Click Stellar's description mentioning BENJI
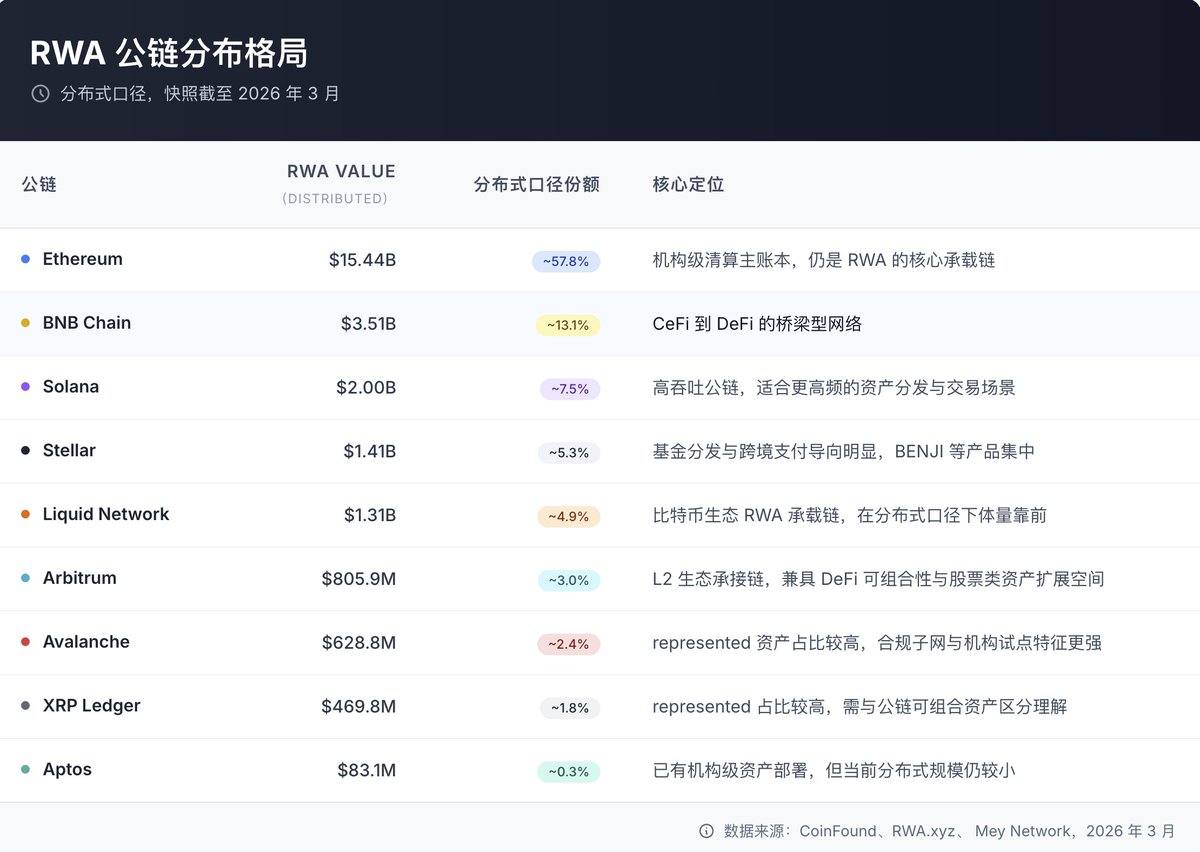Image resolution: width=1200 pixels, height=852 pixels. 844,452
